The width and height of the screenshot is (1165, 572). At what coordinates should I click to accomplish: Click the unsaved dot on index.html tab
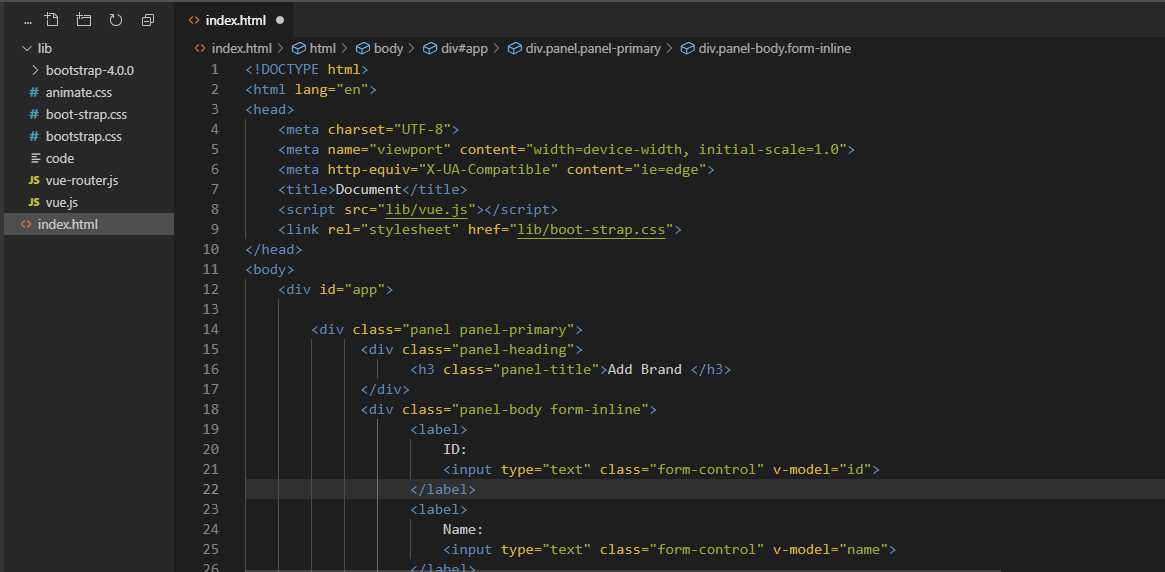(280, 21)
